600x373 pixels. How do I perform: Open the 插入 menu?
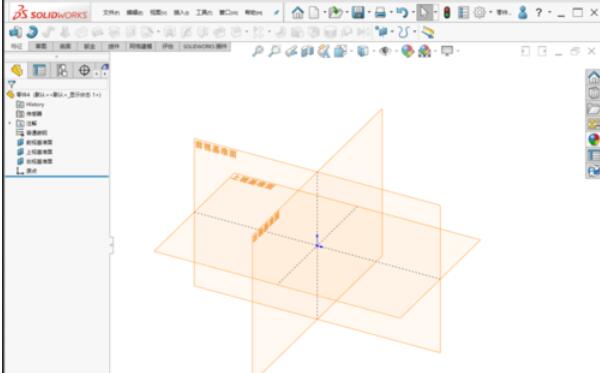[181, 13]
